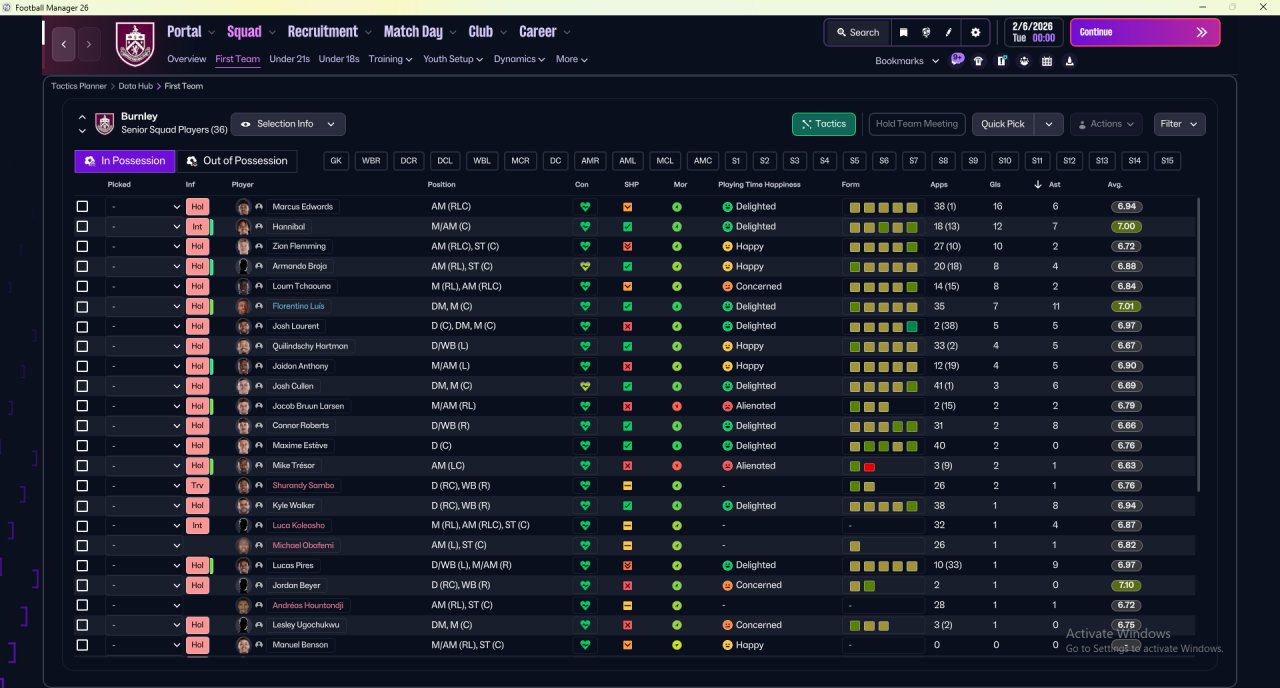Click the Trv status badge for Shurandy Sambo
The width and height of the screenshot is (1280, 688).
point(197,486)
